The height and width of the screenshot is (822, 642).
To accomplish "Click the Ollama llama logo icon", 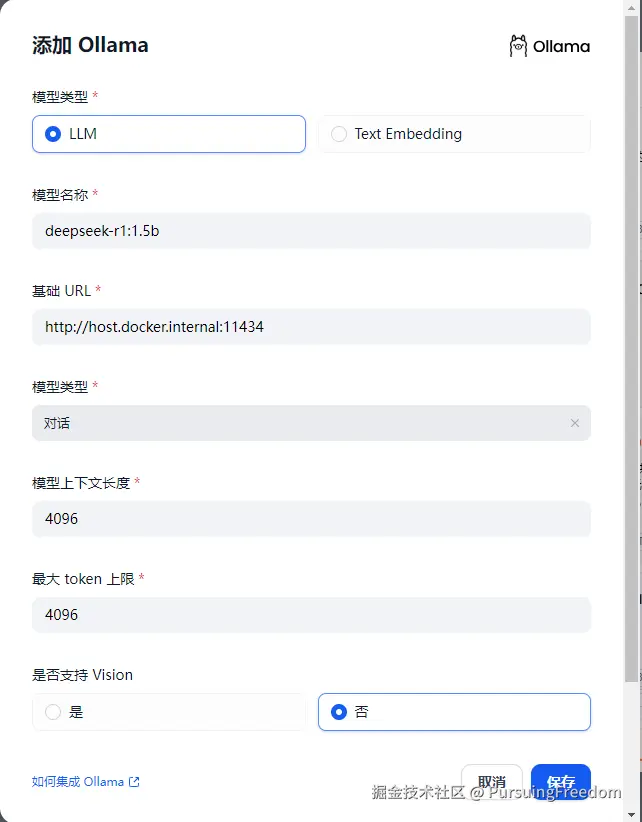I will (x=518, y=46).
